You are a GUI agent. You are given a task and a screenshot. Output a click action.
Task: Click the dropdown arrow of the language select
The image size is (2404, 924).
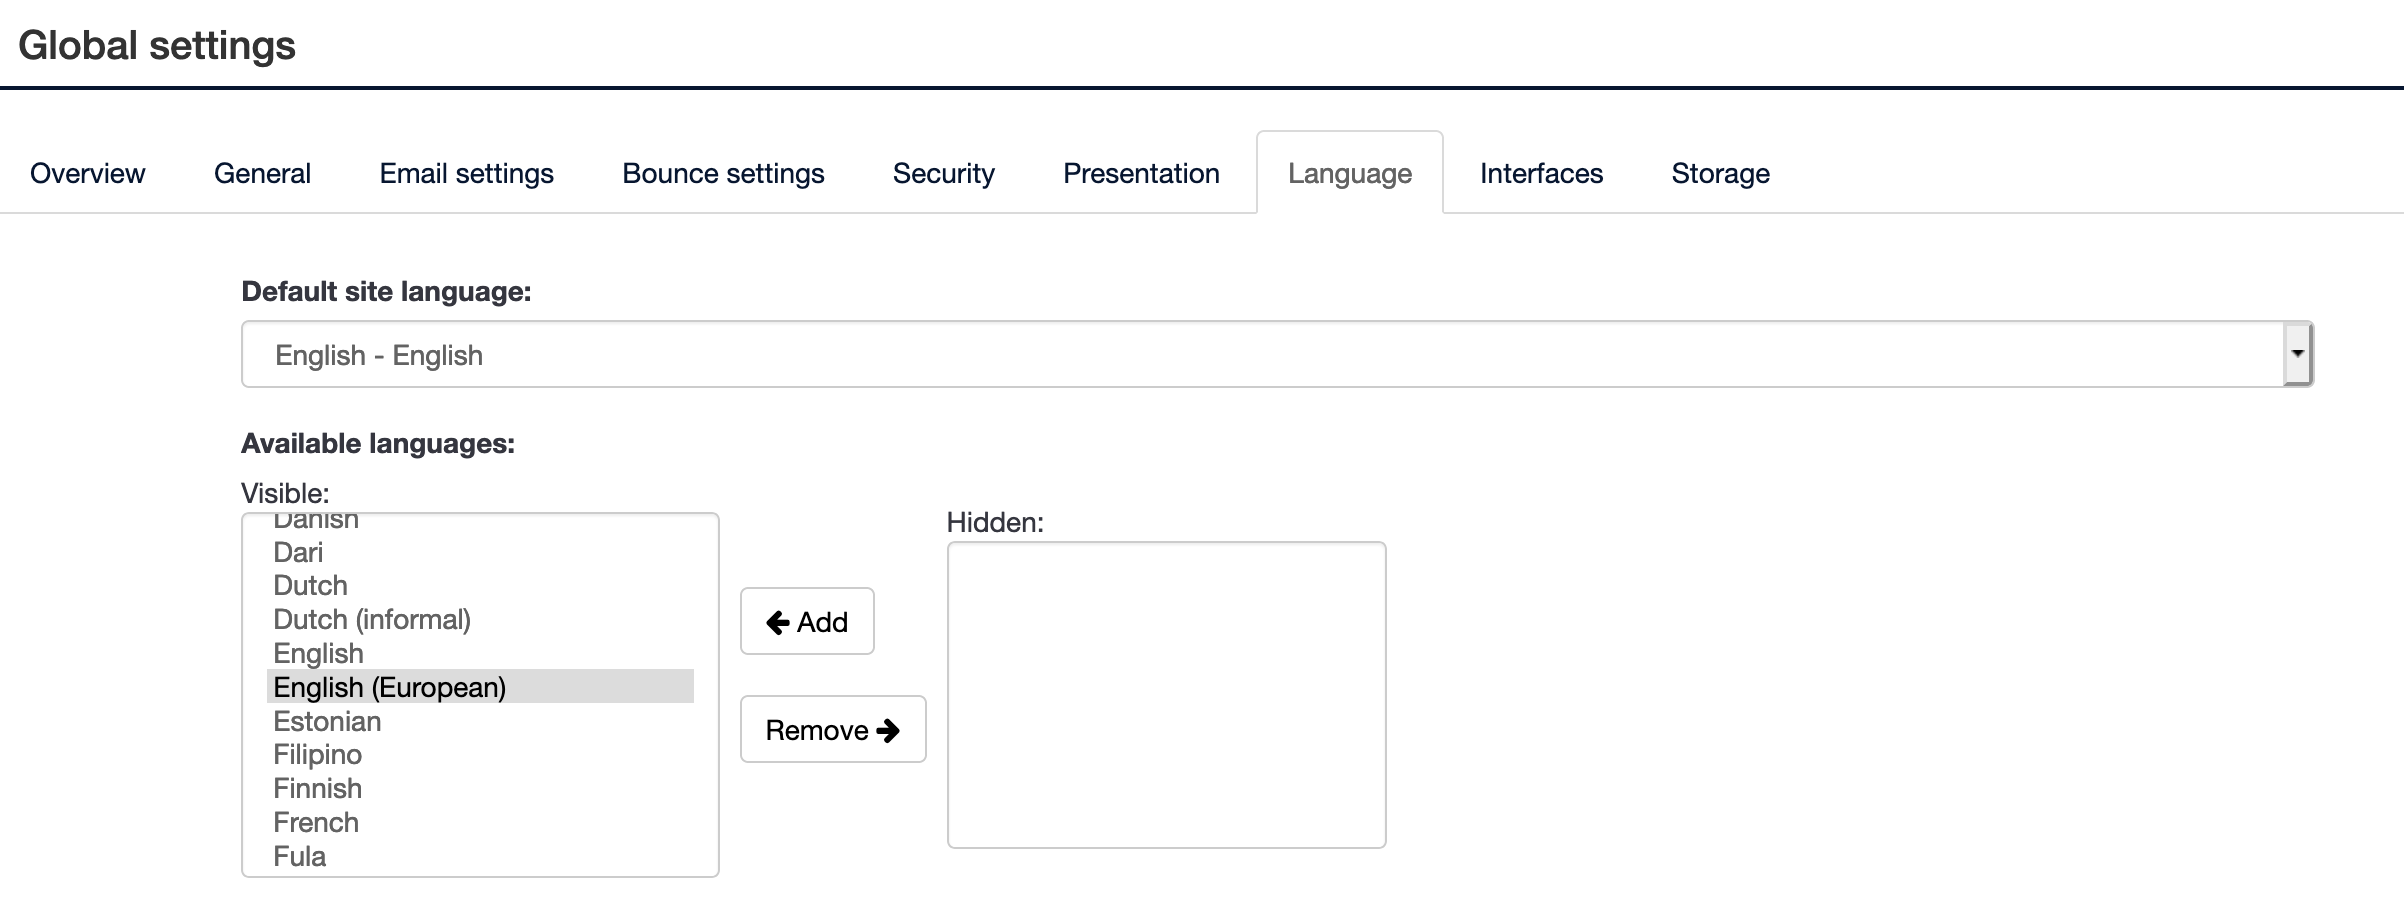pyautogui.click(x=2297, y=354)
